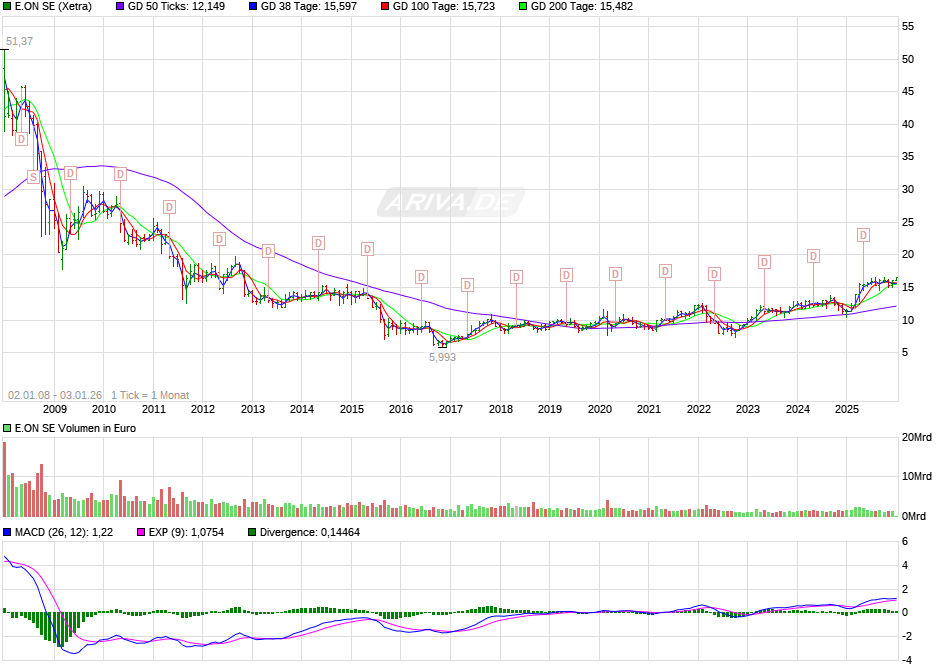Viewport: 940px width, 670px height.
Task: Click the D dividend marker in 2021
Action: pos(665,271)
